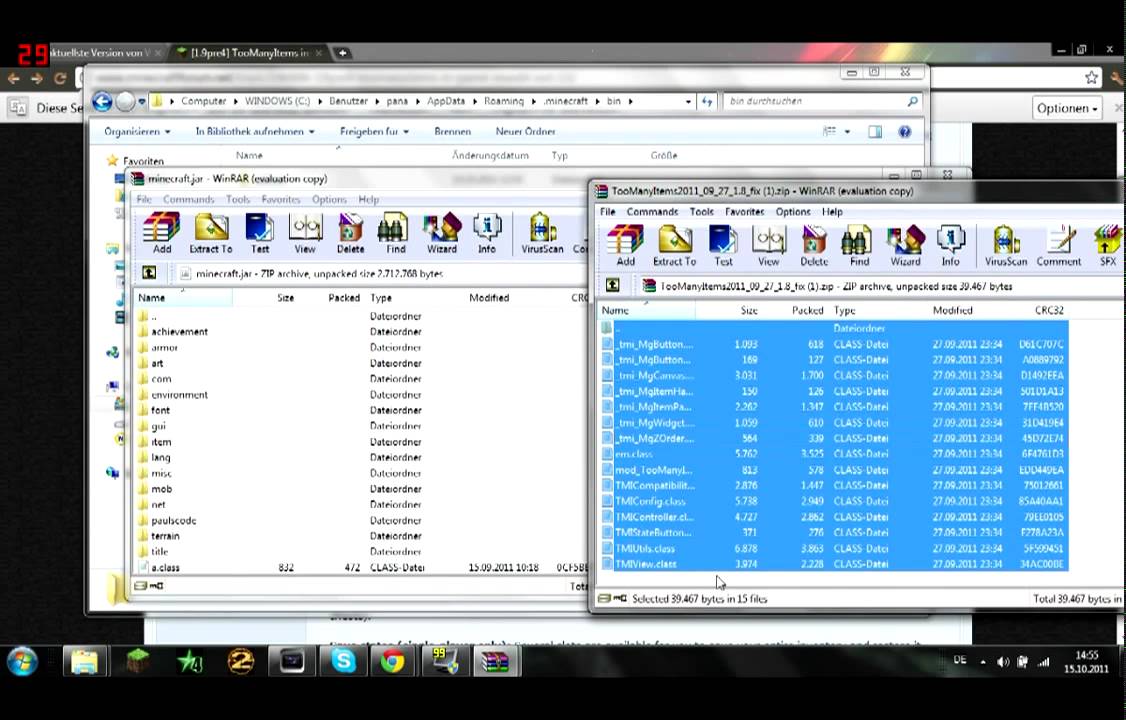Click Explorer help question mark icon
1126x720 pixels.
coord(905,131)
